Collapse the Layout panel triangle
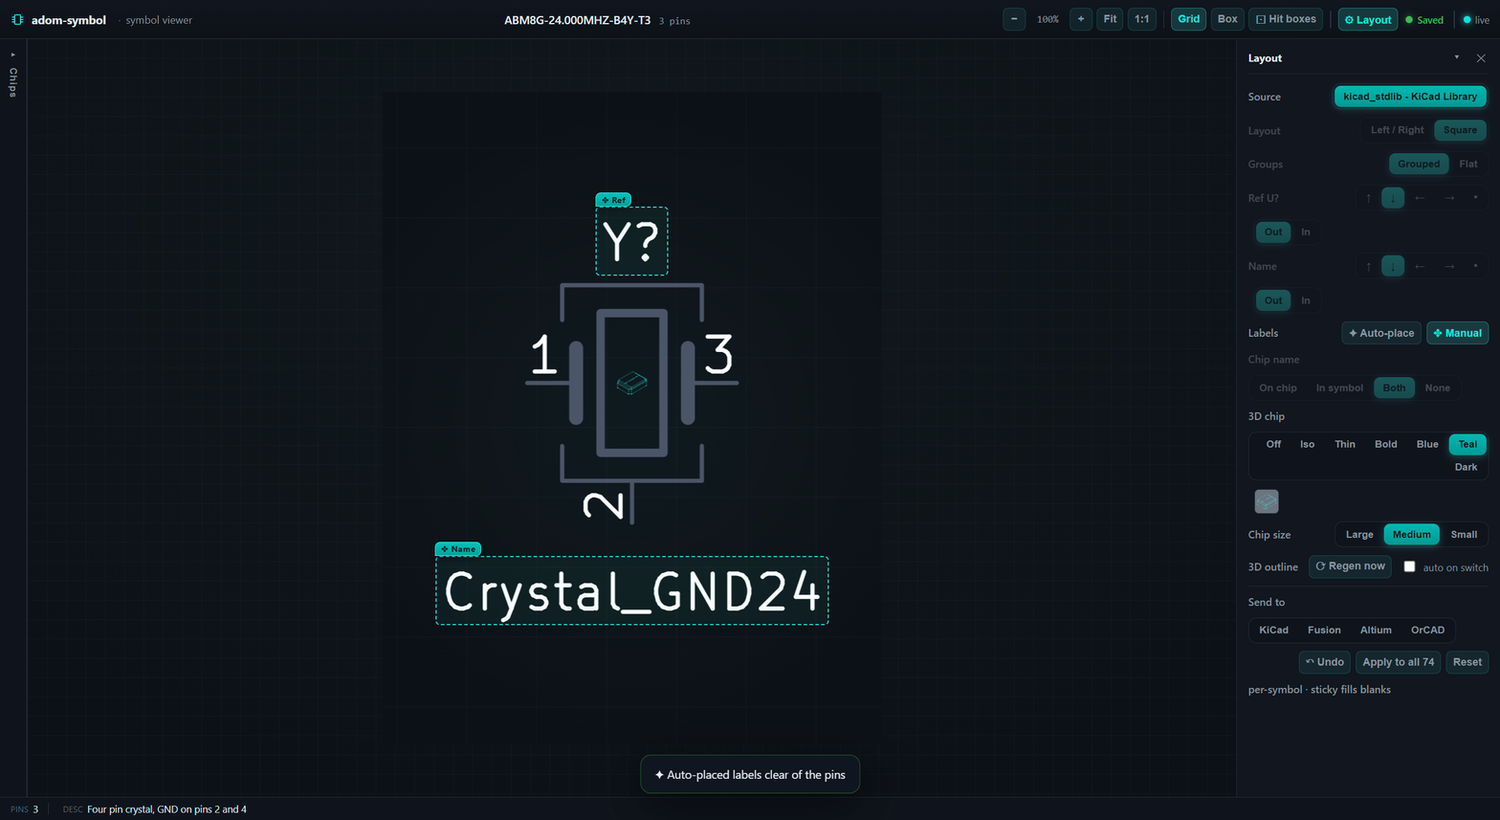This screenshot has width=1500, height=820. [x=1456, y=58]
